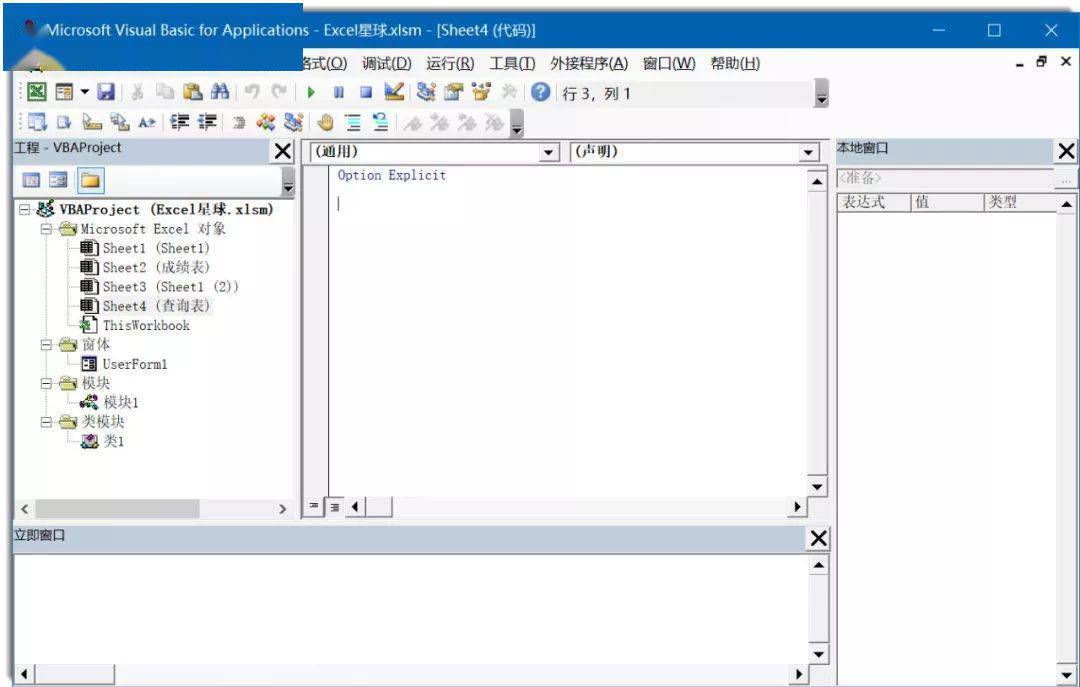Run the Sub with the green play button
Image resolution: width=1080 pixels, height=687 pixels.
[310, 91]
